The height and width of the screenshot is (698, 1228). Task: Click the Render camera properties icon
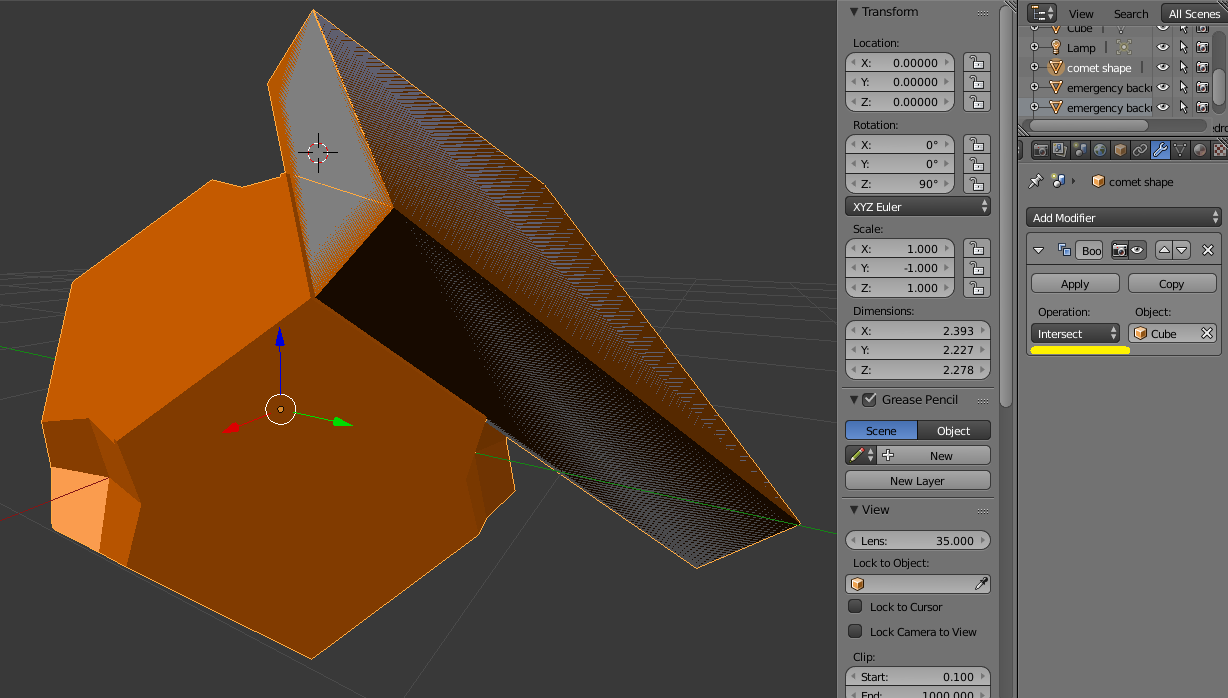(x=1041, y=150)
